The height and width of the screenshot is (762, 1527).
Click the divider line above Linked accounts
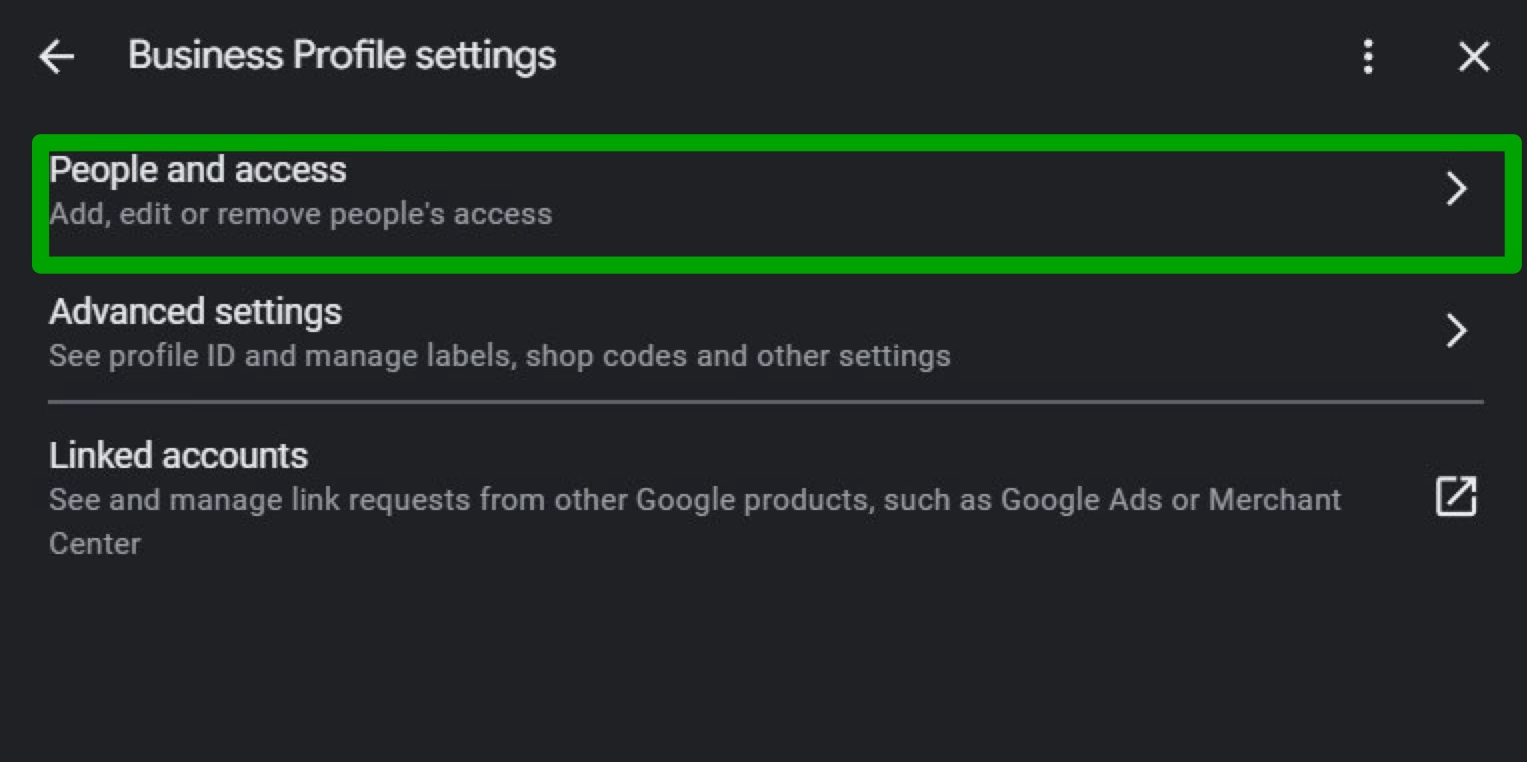pos(765,402)
